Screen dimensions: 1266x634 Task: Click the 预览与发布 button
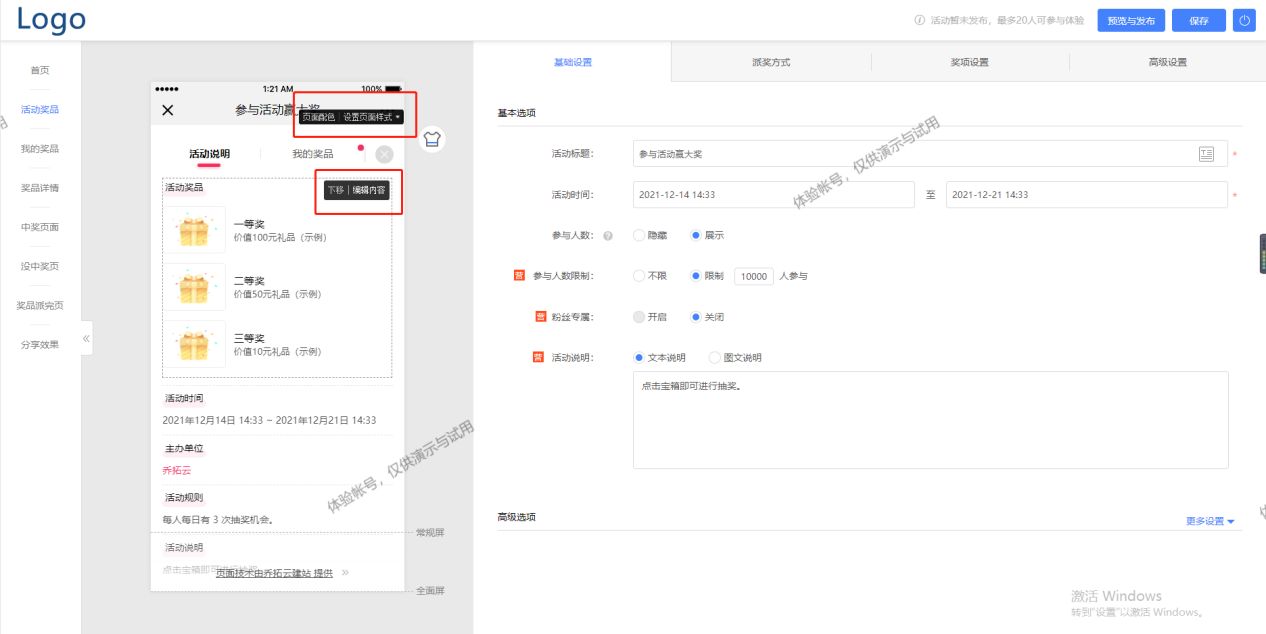point(1130,20)
